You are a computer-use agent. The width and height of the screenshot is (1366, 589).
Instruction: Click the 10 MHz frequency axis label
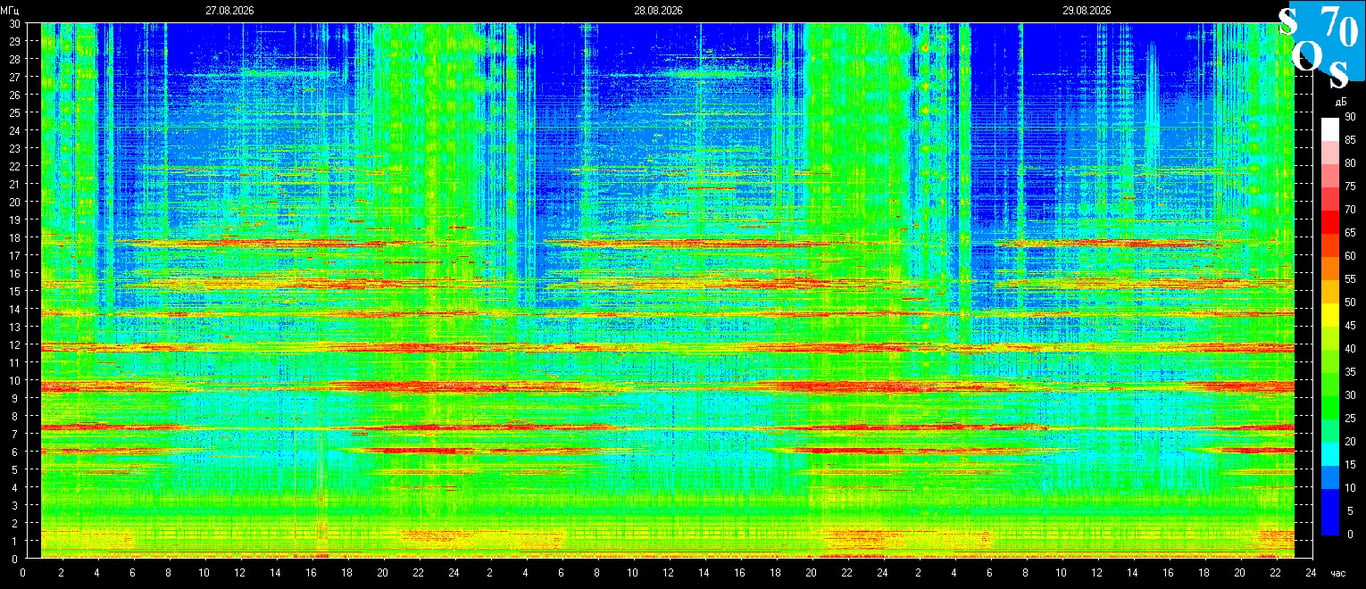pos(15,380)
